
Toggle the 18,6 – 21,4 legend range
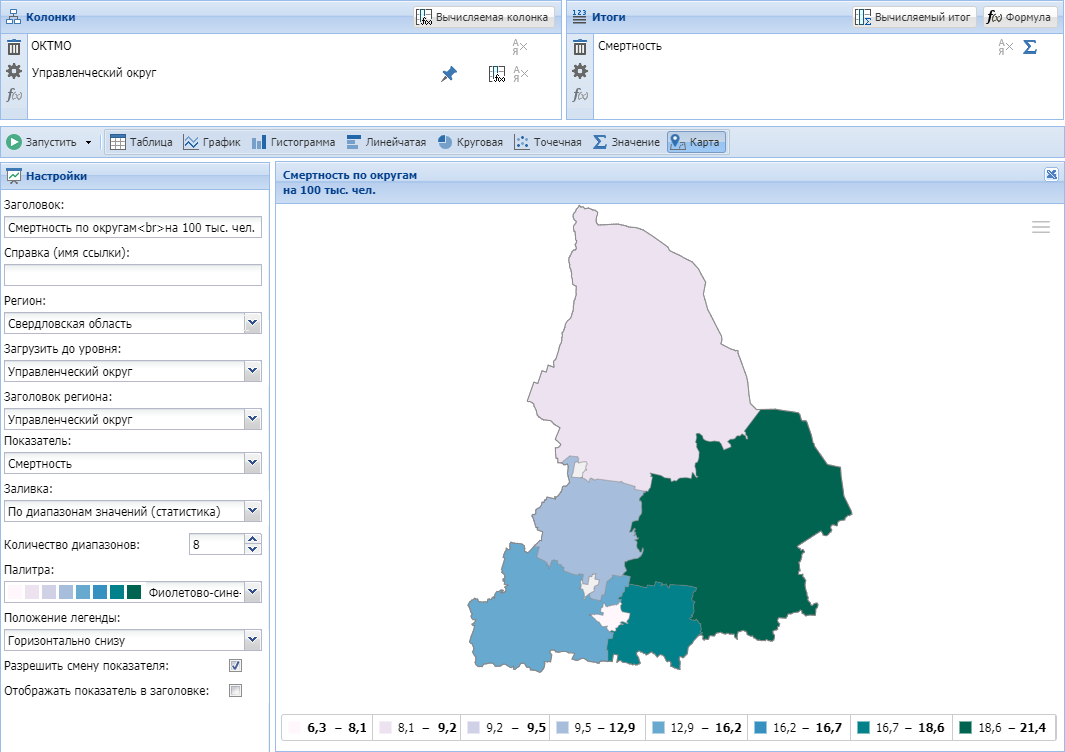click(x=1002, y=728)
